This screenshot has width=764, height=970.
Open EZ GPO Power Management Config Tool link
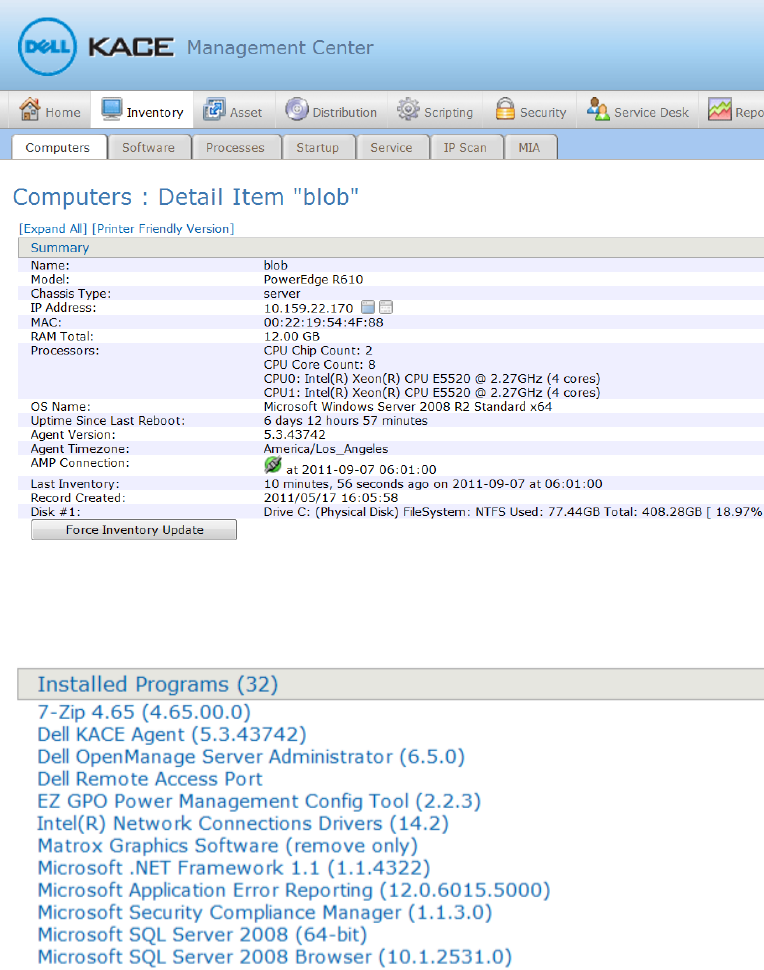point(259,801)
